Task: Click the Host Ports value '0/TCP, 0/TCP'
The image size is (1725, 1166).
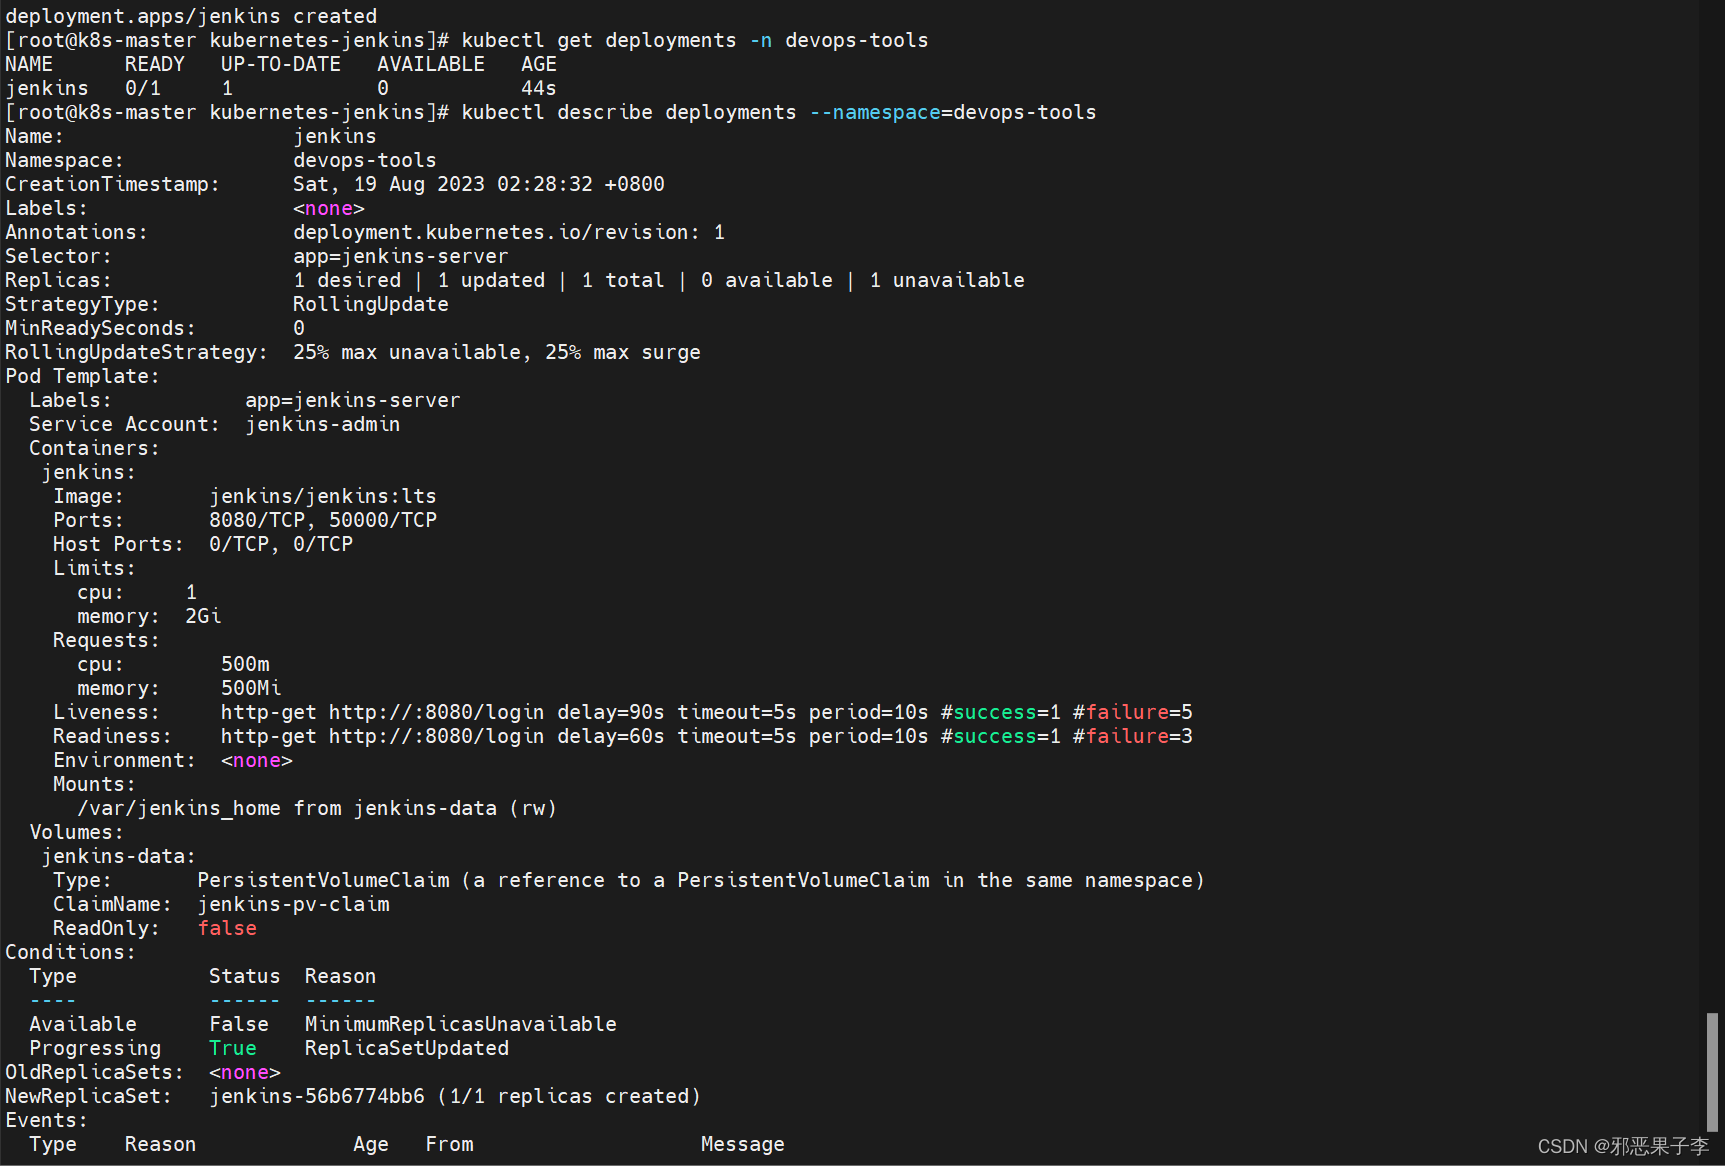Action: tap(281, 544)
